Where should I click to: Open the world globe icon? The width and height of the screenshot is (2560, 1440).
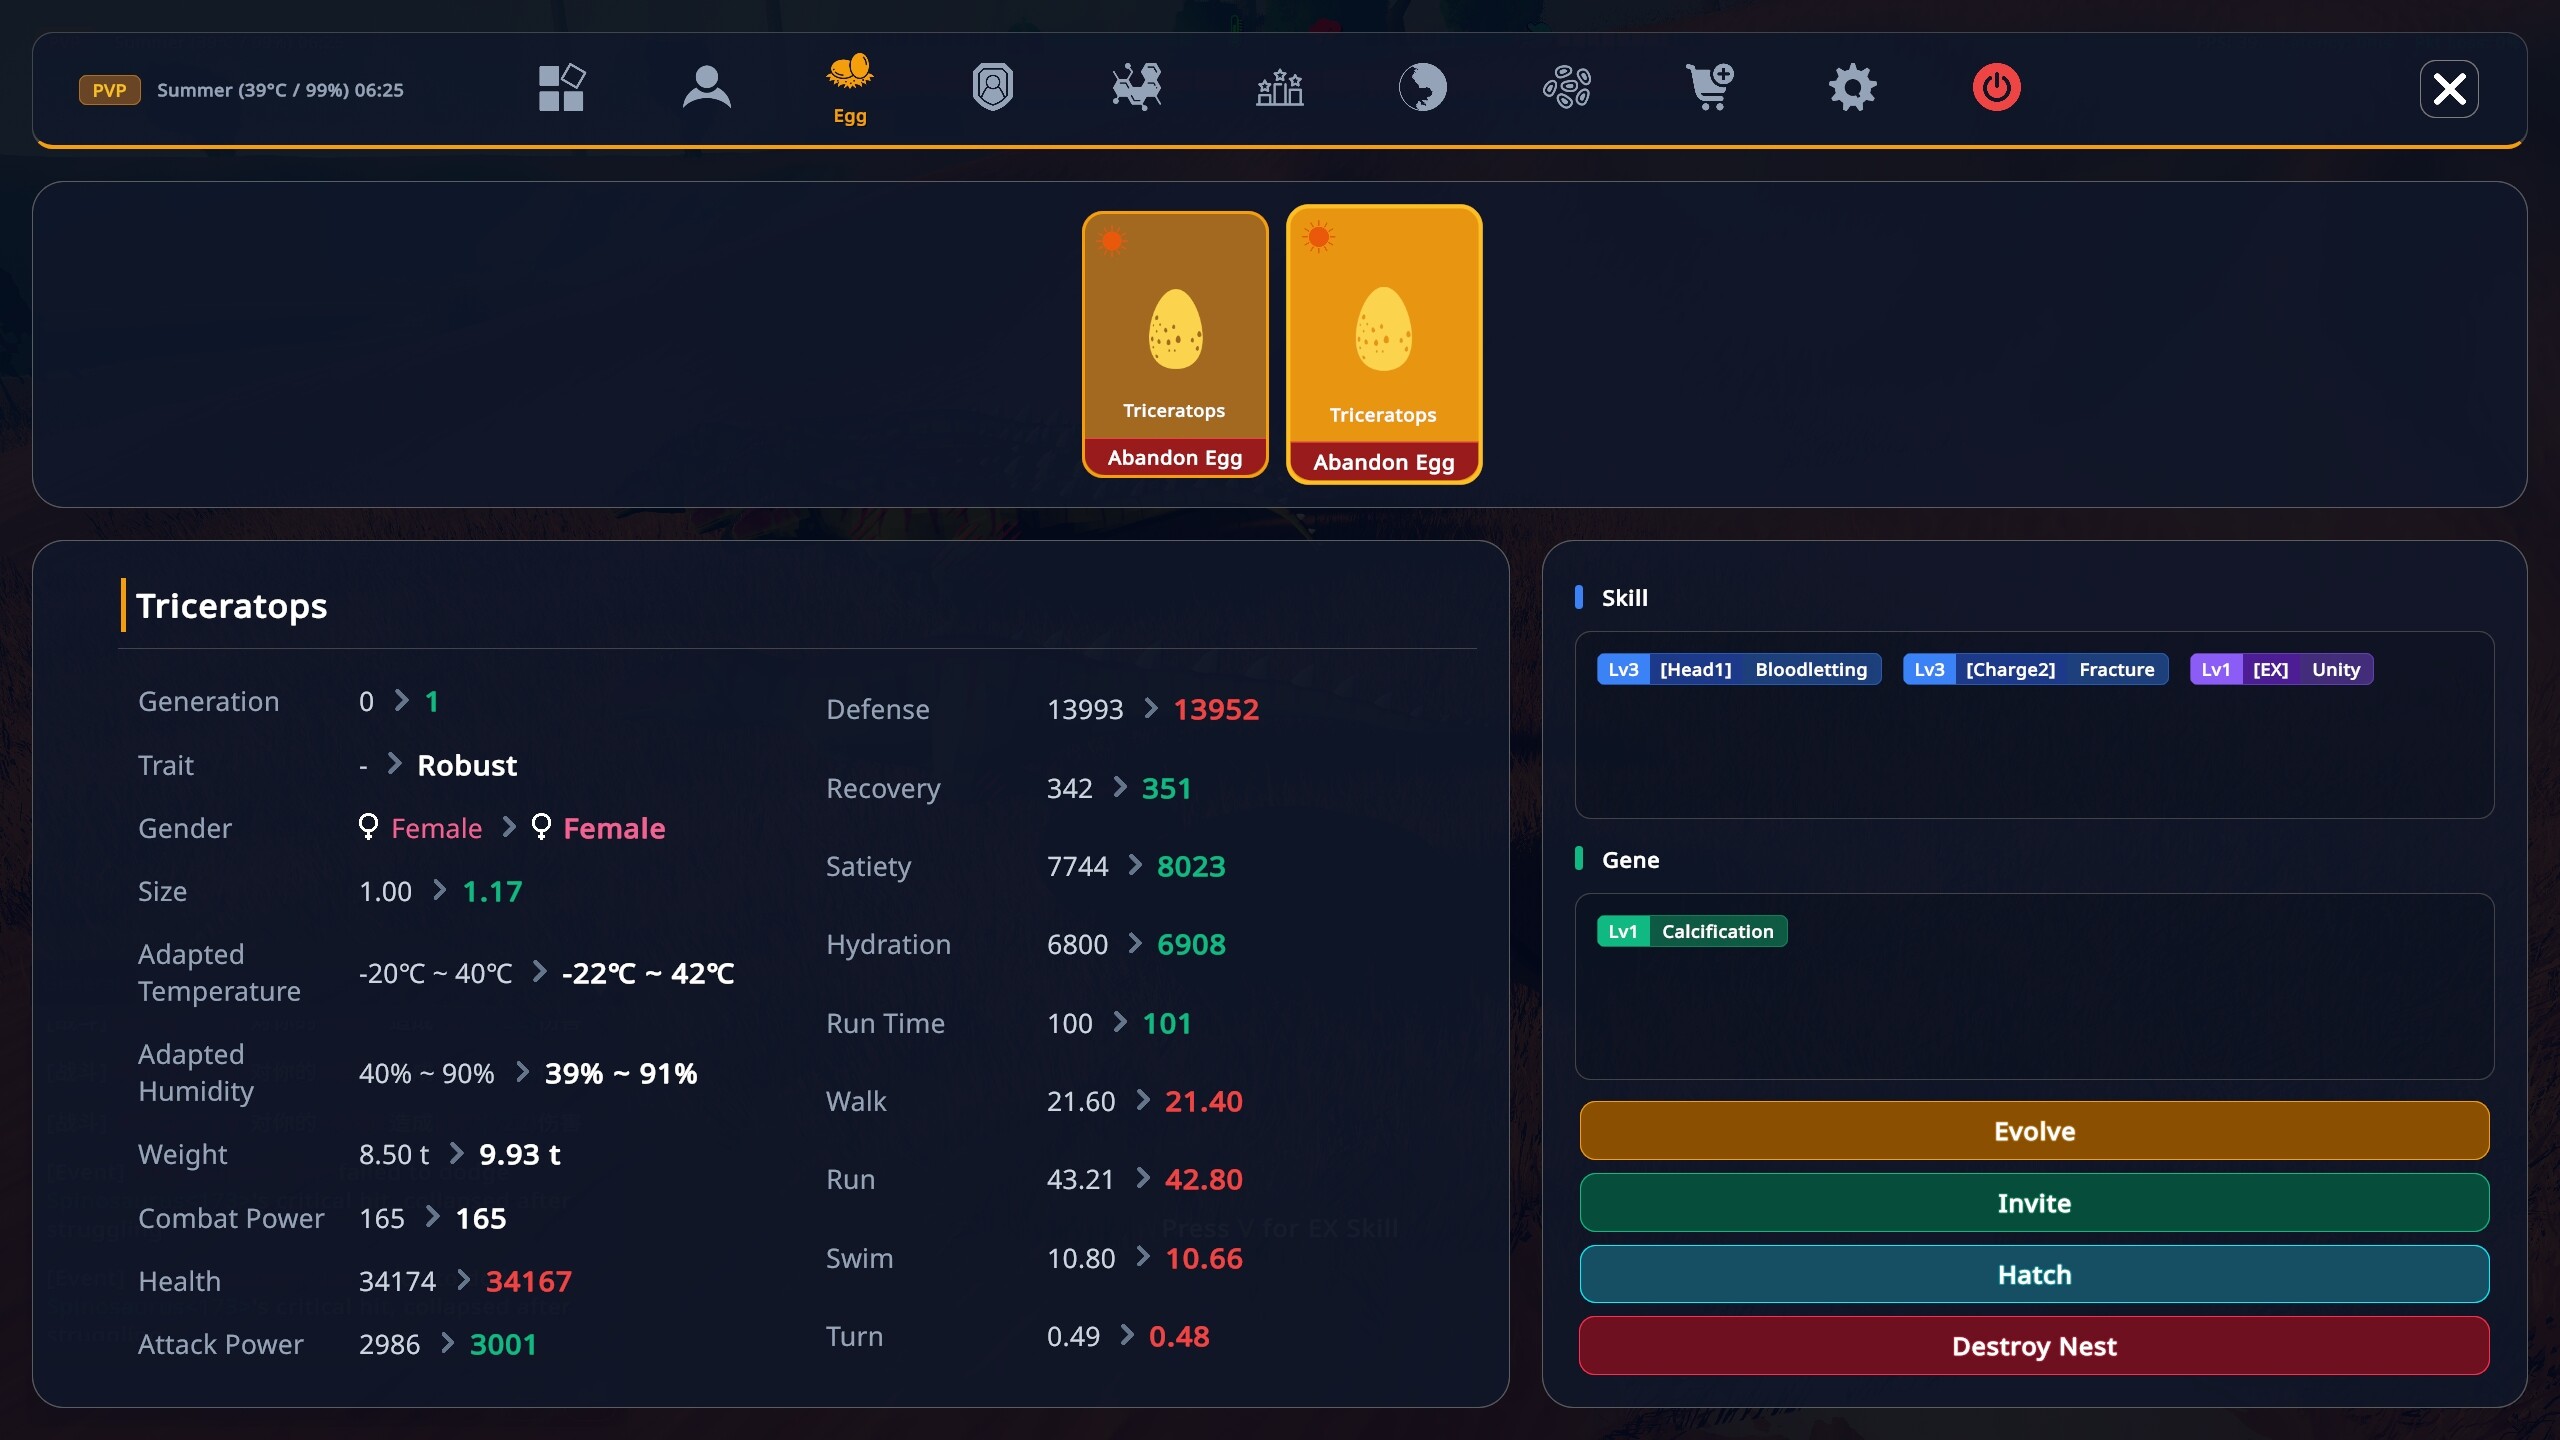pos(1423,88)
